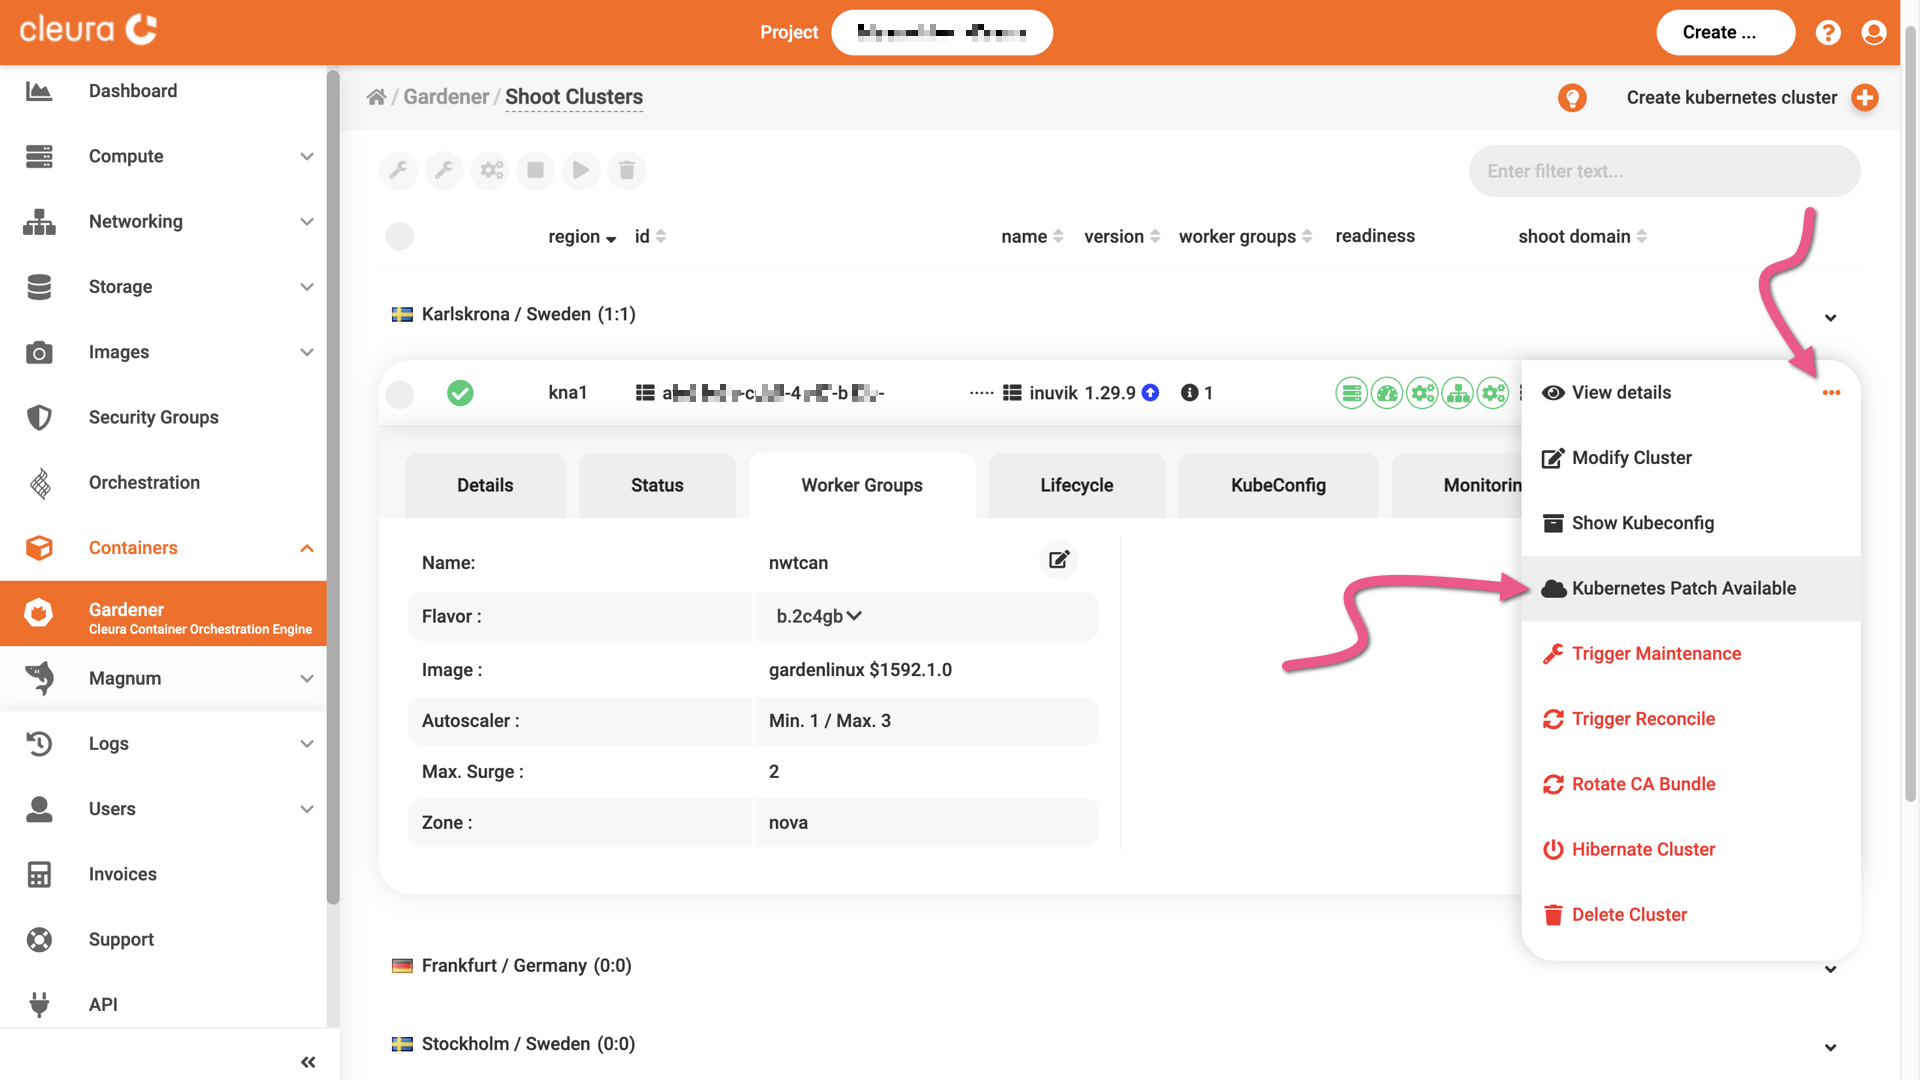
Task: Open the Flavor b.2c4gb dropdown
Action: (x=819, y=616)
